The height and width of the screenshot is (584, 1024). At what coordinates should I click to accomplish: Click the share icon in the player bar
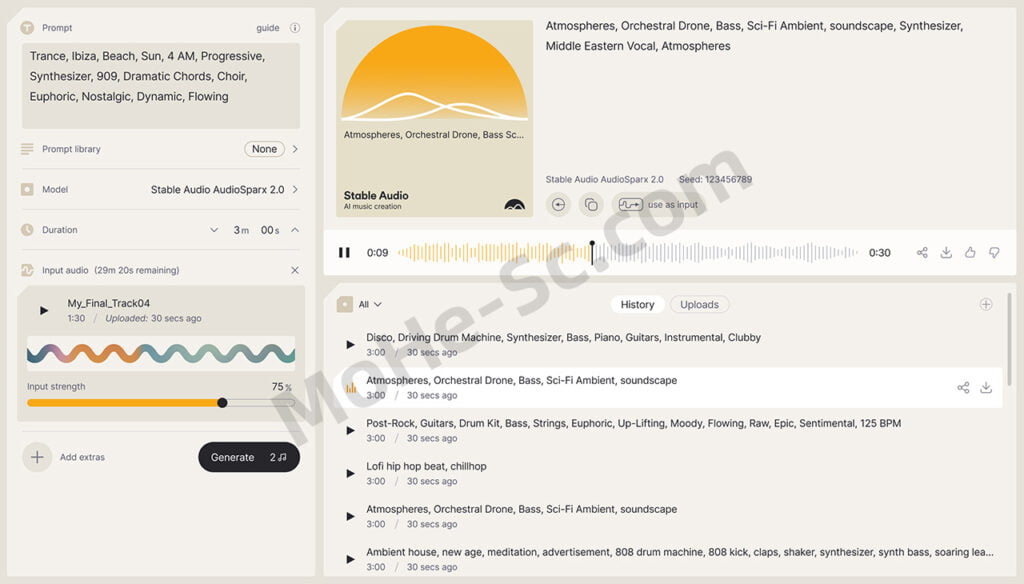click(922, 253)
